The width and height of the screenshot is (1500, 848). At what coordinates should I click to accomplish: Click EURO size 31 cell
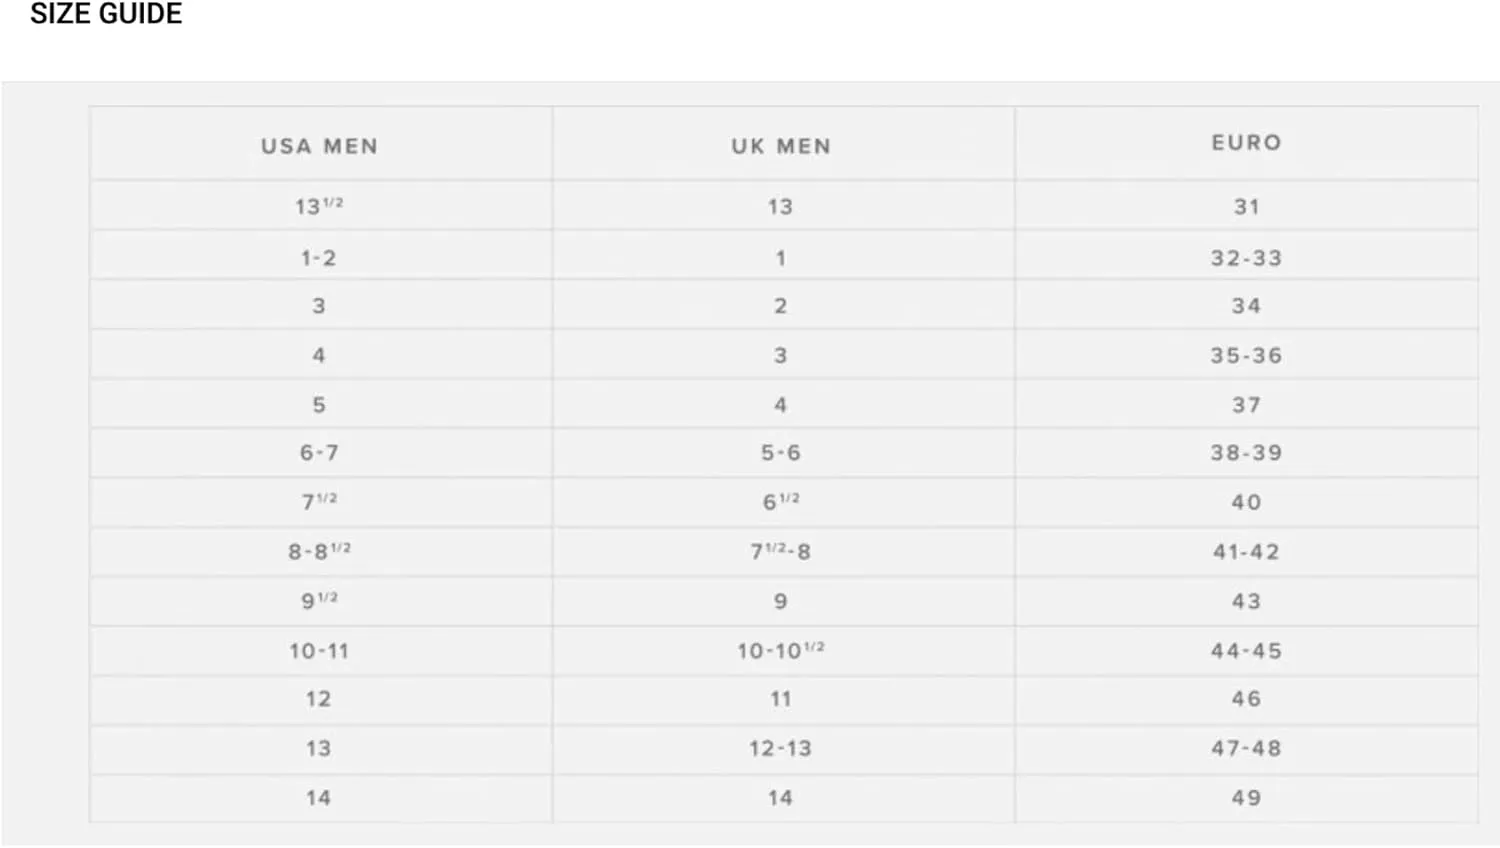1246,207
